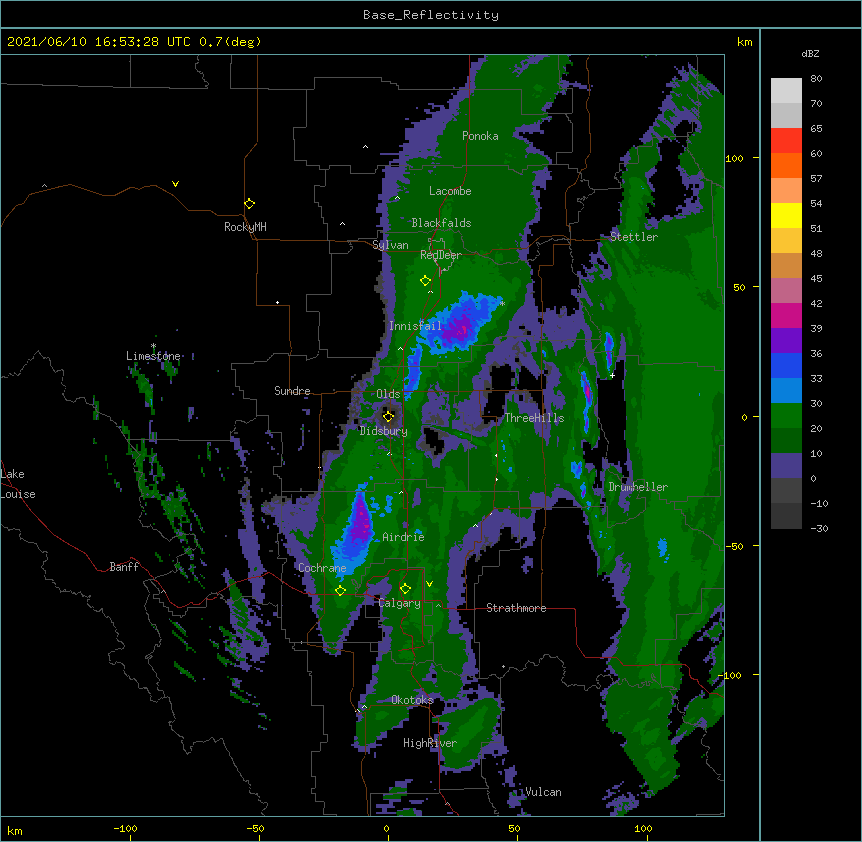This screenshot has height=842, width=862.
Task: Click the -30 value in the dBZ legend
Action: click(x=819, y=528)
